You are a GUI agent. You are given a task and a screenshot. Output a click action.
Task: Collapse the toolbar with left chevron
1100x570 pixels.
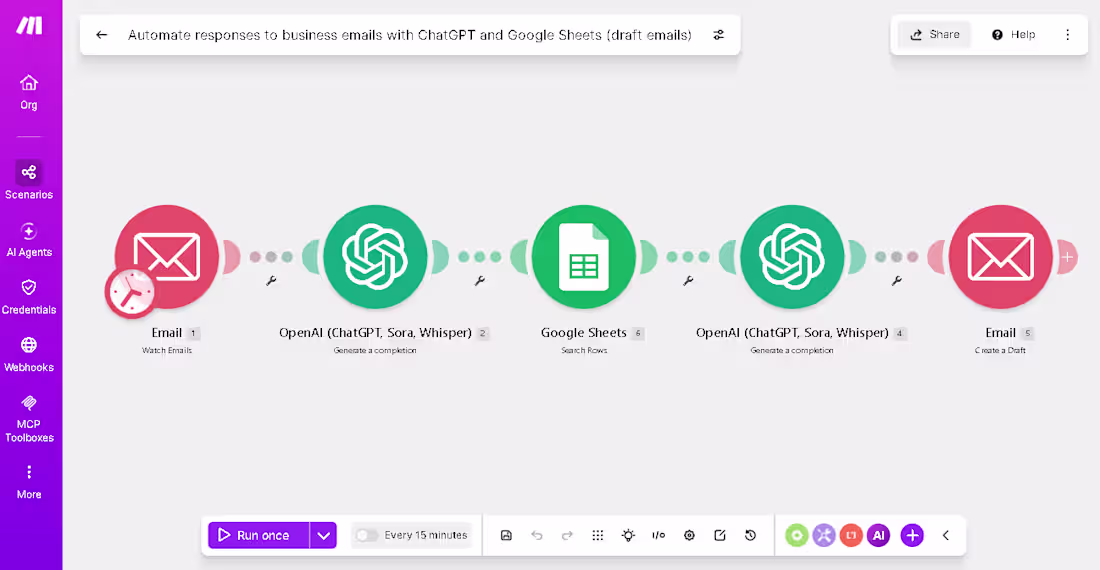(x=946, y=535)
